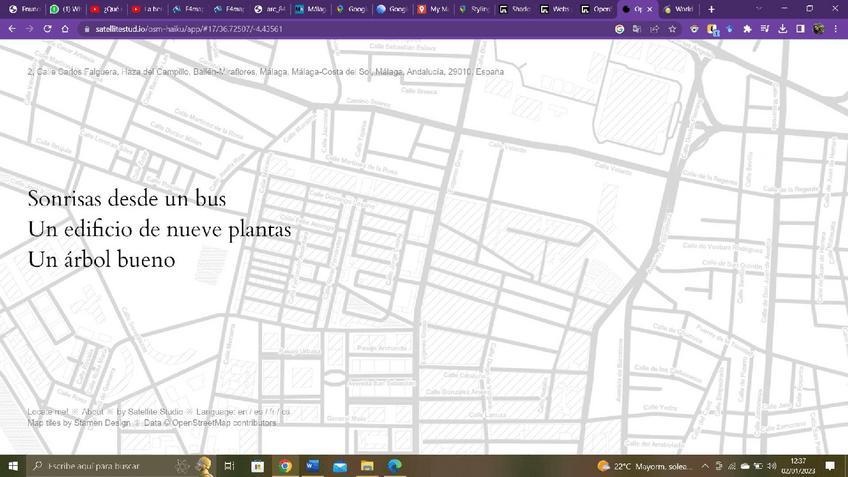Launch the Mail app from the taskbar
Screen dimensions: 848x477
pyautogui.click(x=339, y=466)
